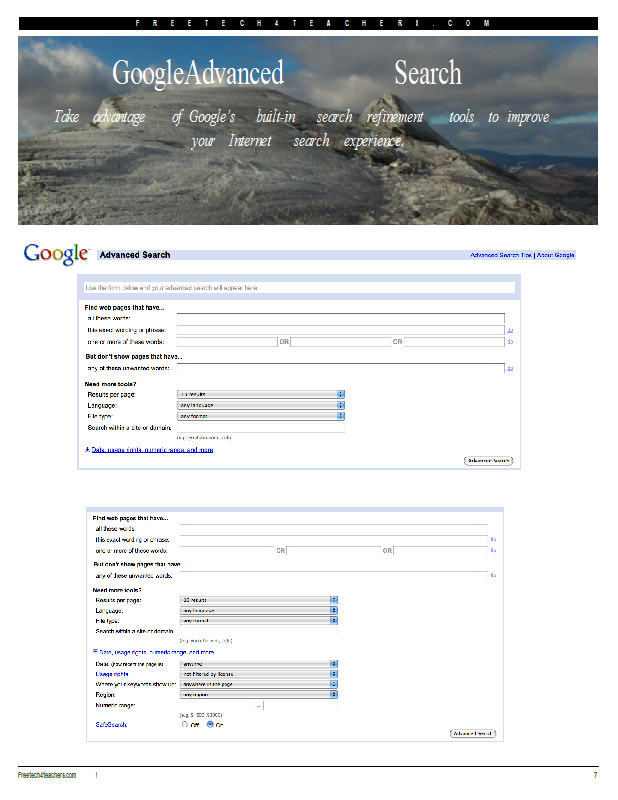Open the Region 'any region' dropdown
Image resolution: width=618 pixels, height=800 pixels.
tap(259, 694)
